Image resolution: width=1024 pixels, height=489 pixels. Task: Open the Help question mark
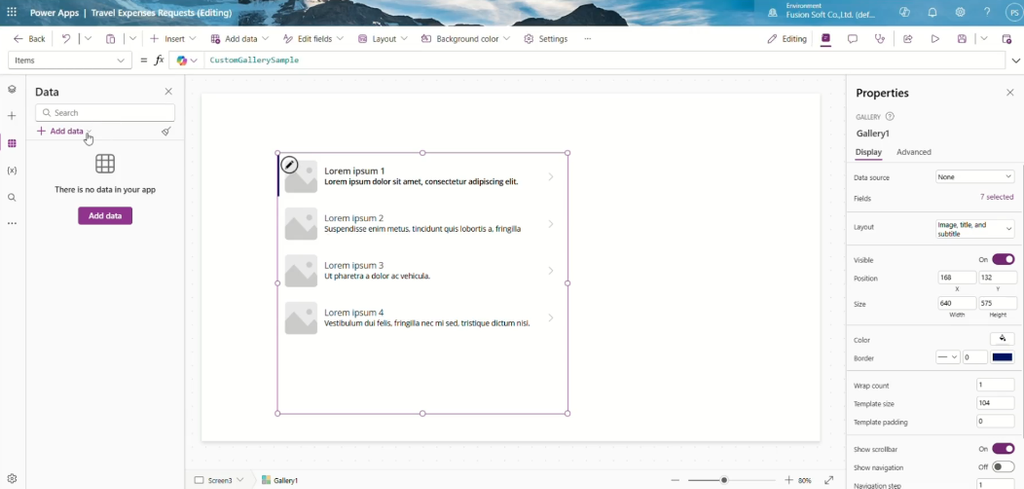click(x=987, y=12)
